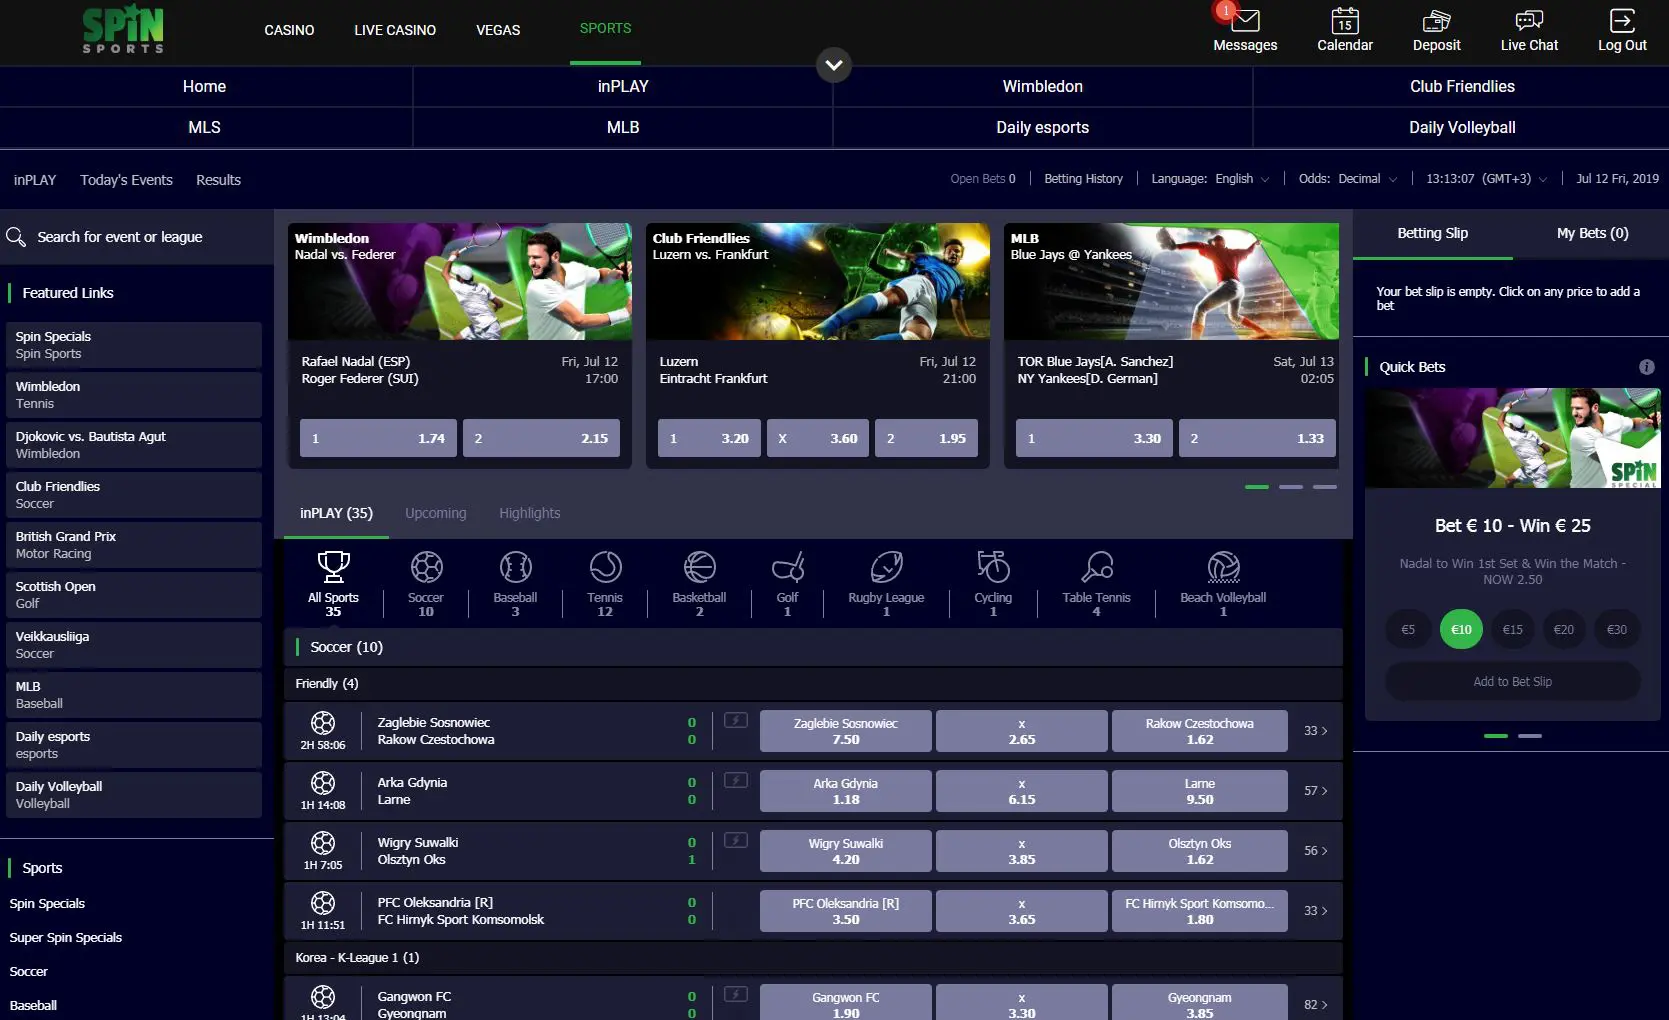Open the Results link
The height and width of the screenshot is (1020, 1669).
point(218,180)
